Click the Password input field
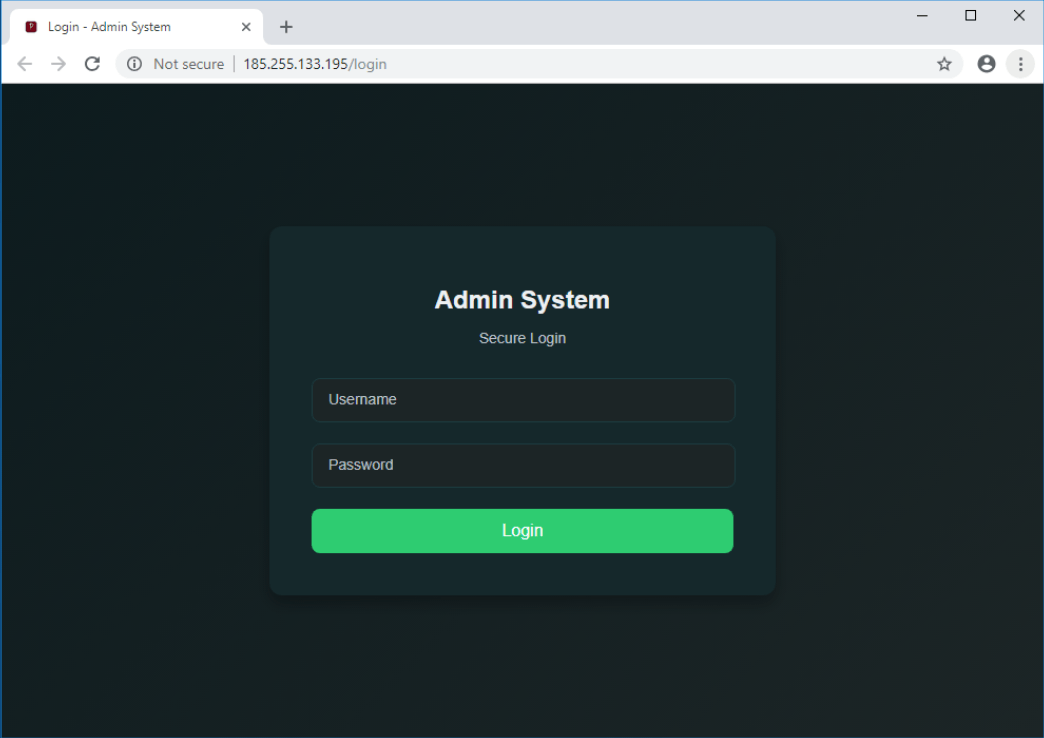Viewport: 1044px width, 738px height. [523, 465]
